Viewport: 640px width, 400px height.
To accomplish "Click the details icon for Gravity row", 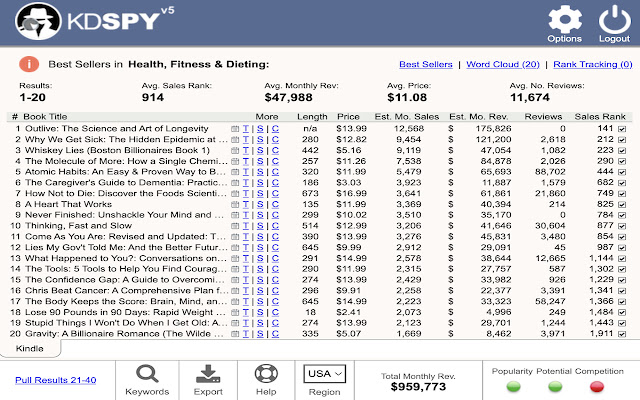I will (x=235, y=334).
